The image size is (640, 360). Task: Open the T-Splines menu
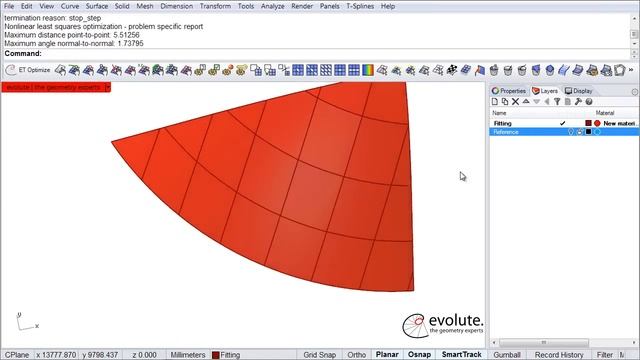[x=360, y=6]
